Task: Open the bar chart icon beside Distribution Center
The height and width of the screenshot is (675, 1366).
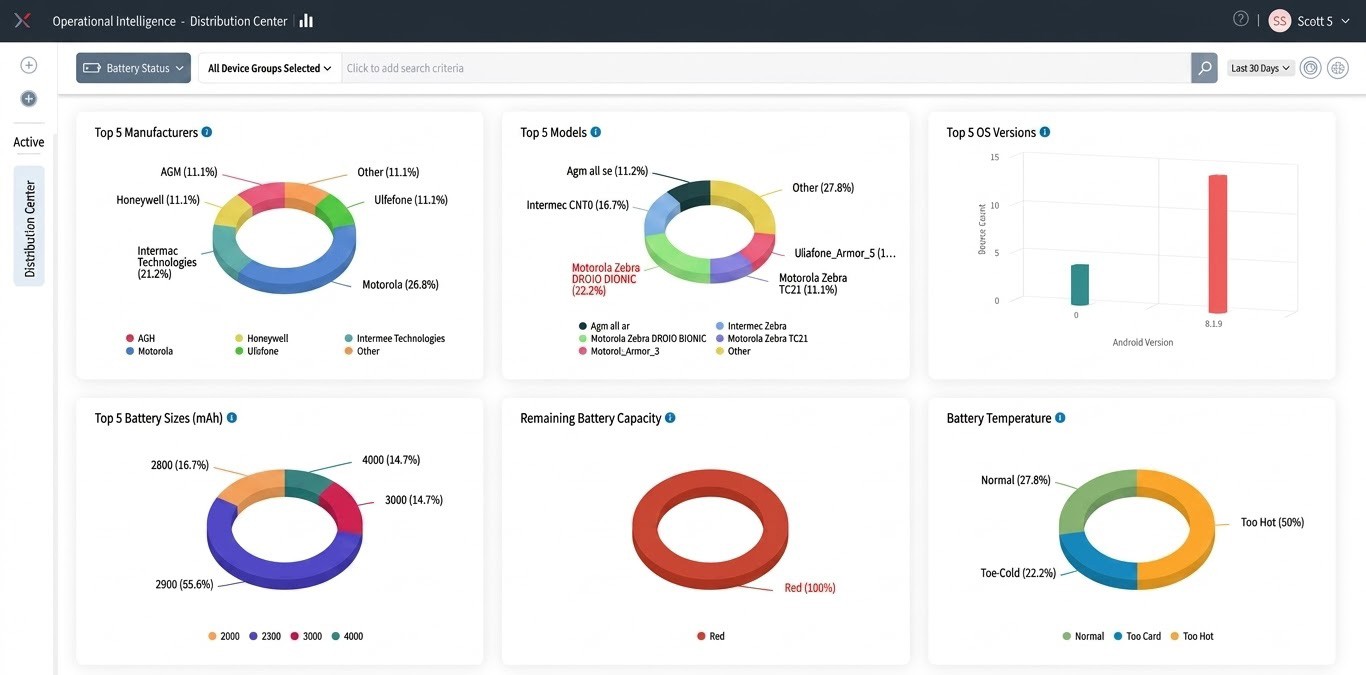Action: coord(306,21)
